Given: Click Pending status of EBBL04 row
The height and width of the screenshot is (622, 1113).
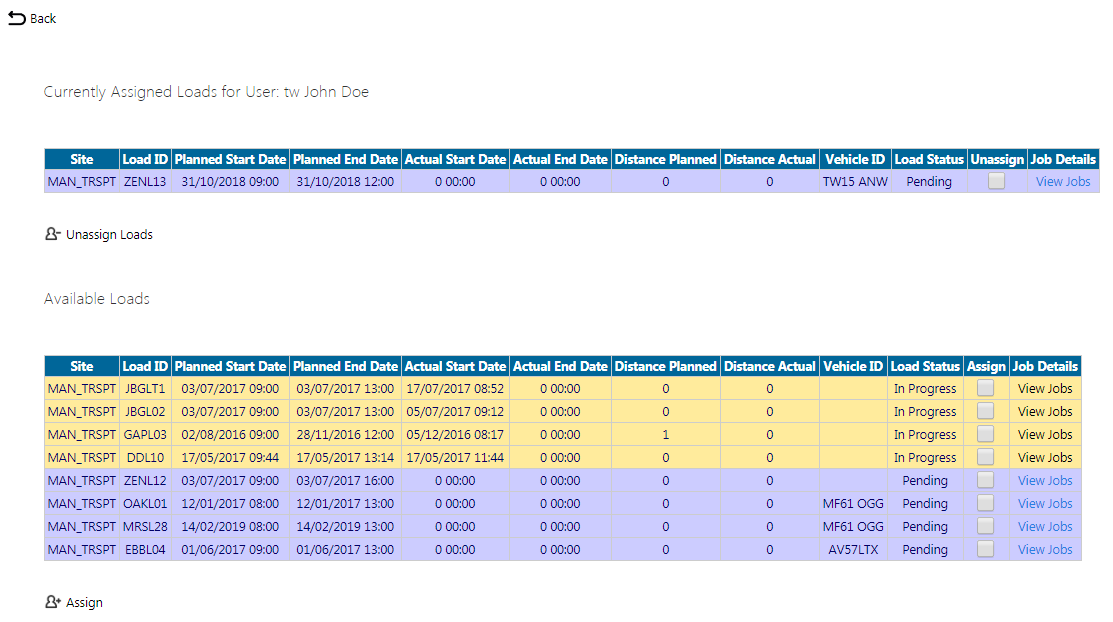Looking at the screenshot, I should click(925, 550).
